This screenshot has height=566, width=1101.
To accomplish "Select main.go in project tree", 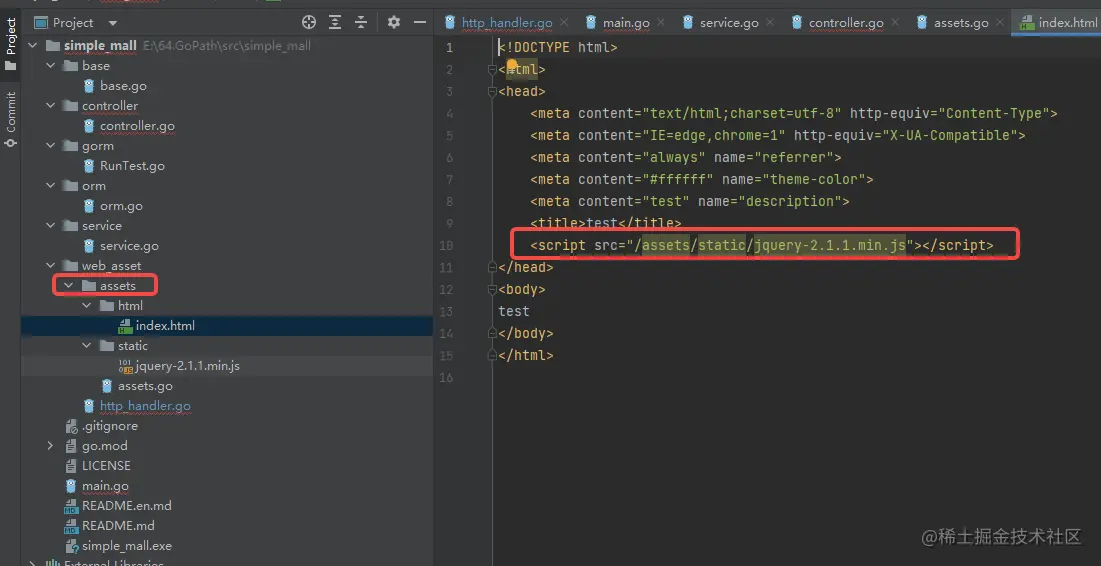I will coord(105,486).
